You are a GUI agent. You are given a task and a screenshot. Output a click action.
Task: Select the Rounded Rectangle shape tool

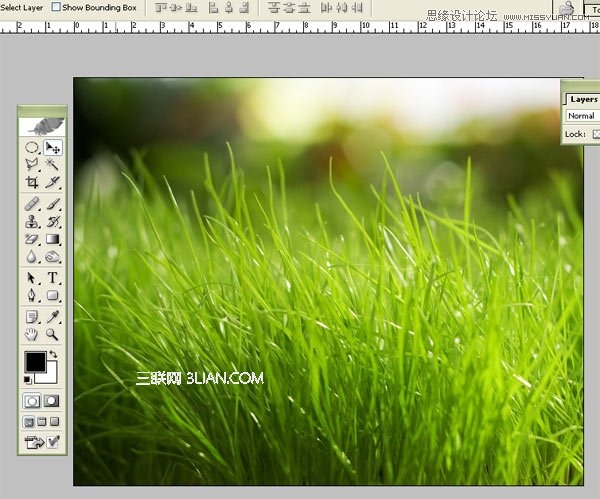click(x=53, y=295)
